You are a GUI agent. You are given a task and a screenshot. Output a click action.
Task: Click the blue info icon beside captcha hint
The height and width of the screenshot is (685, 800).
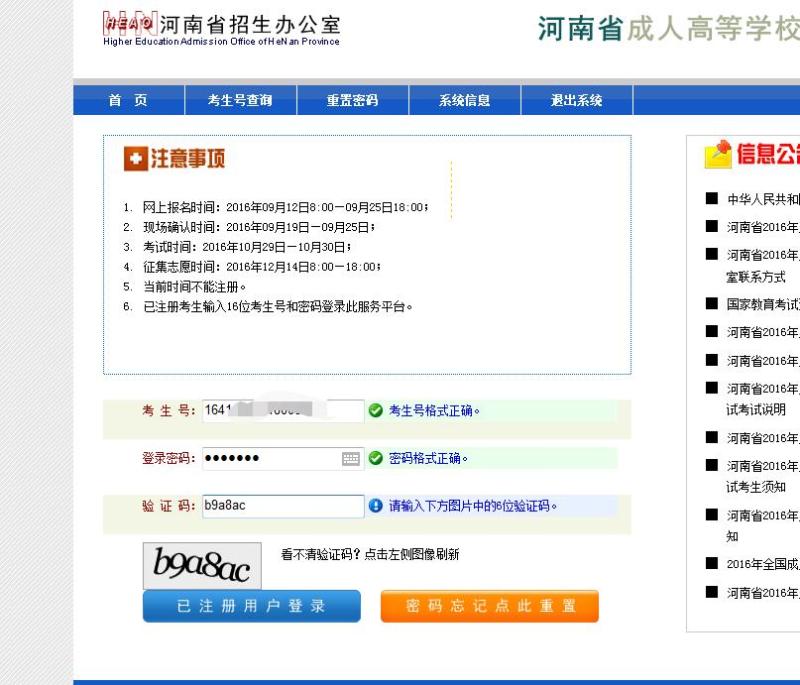[x=376, y=505]
